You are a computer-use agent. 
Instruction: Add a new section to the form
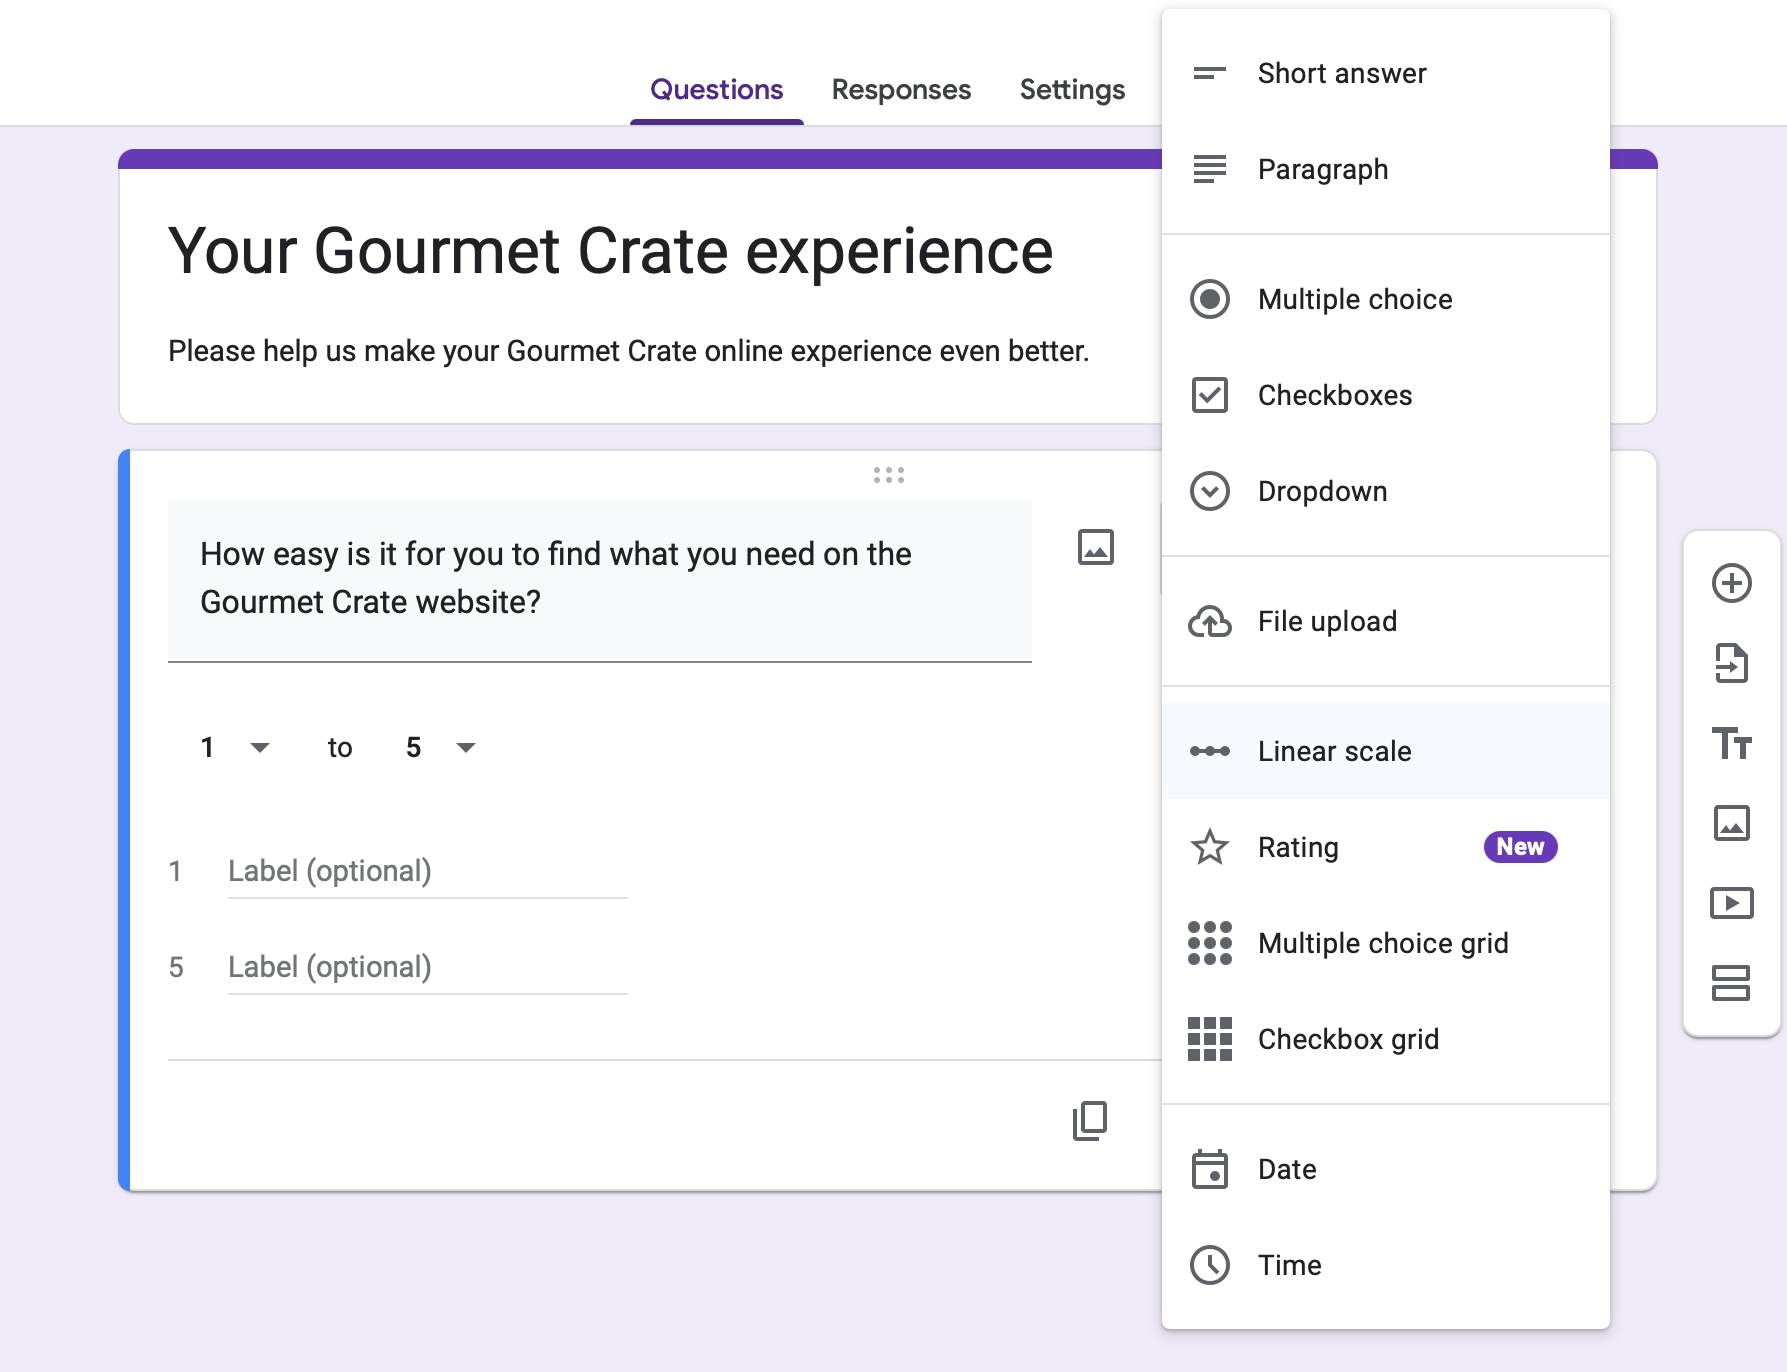click(x=1731, y=983)
